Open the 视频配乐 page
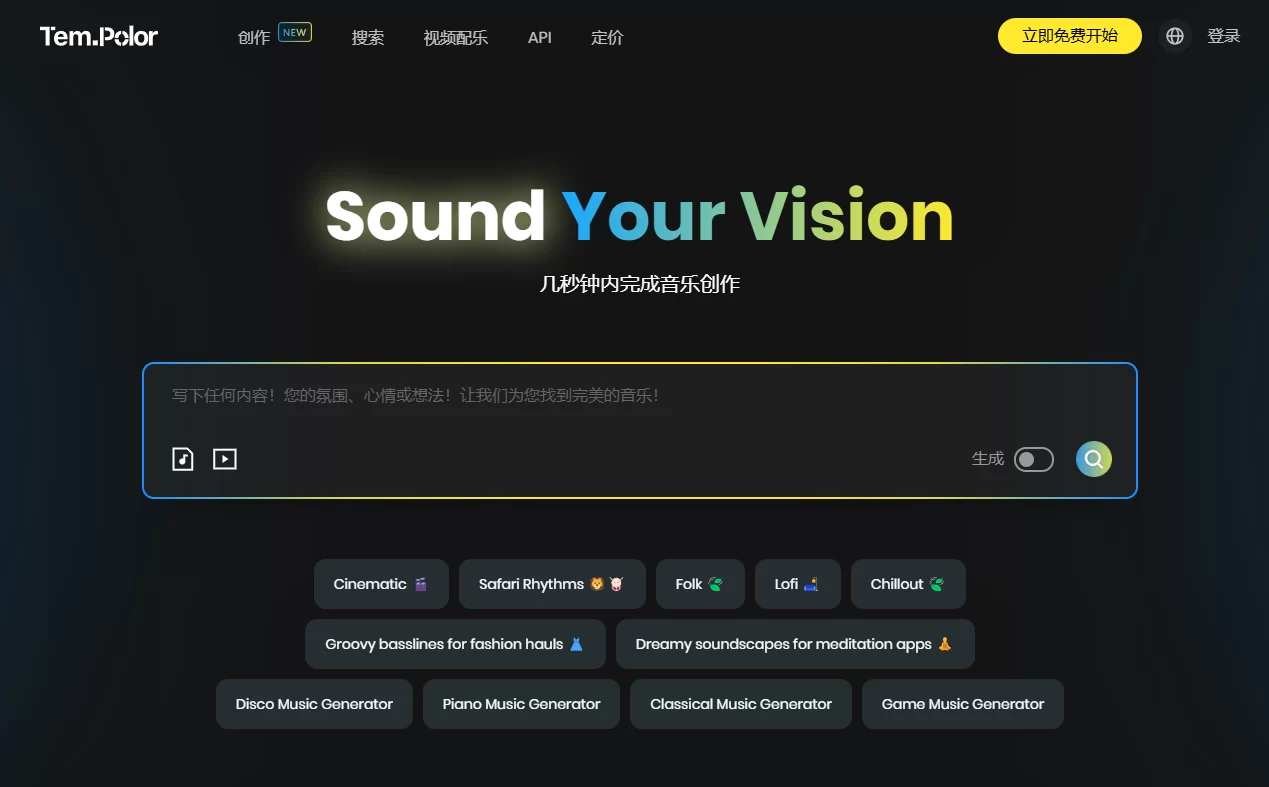Image resolution: width=1269 pixels, height=787 pixels. click(x=455, y=38)
